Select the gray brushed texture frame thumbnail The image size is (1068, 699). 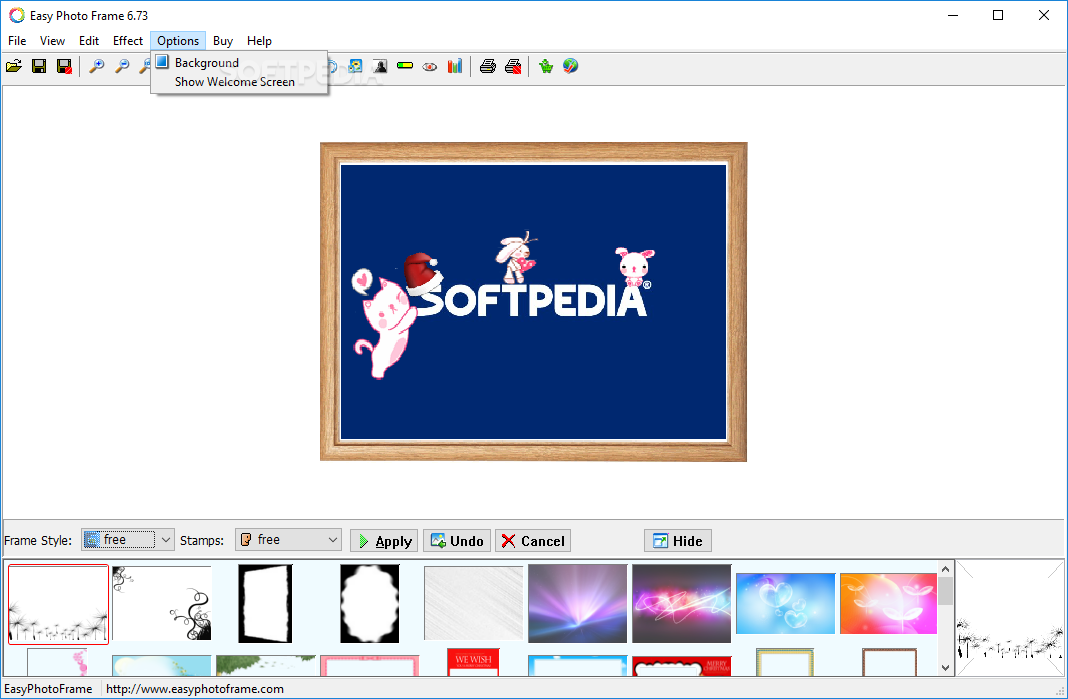(x=473, y=604)
